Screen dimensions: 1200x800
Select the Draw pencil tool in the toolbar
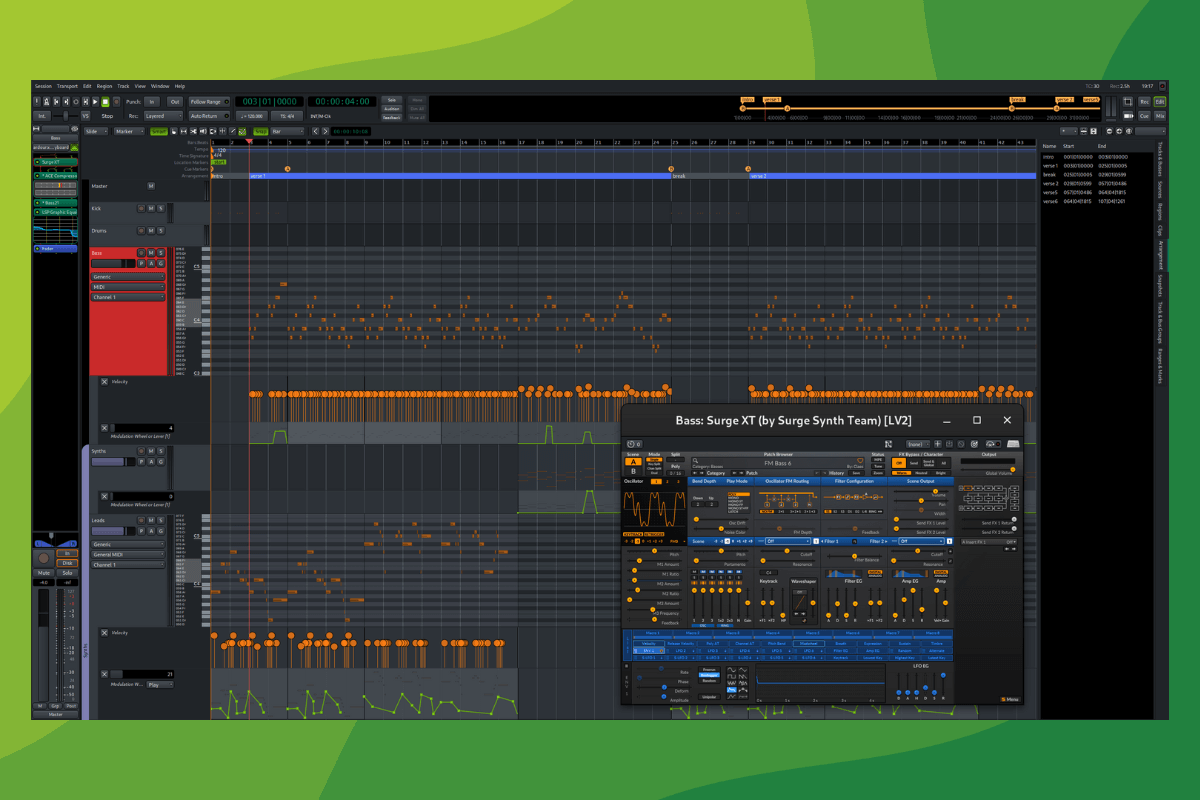tap(232, 129)
